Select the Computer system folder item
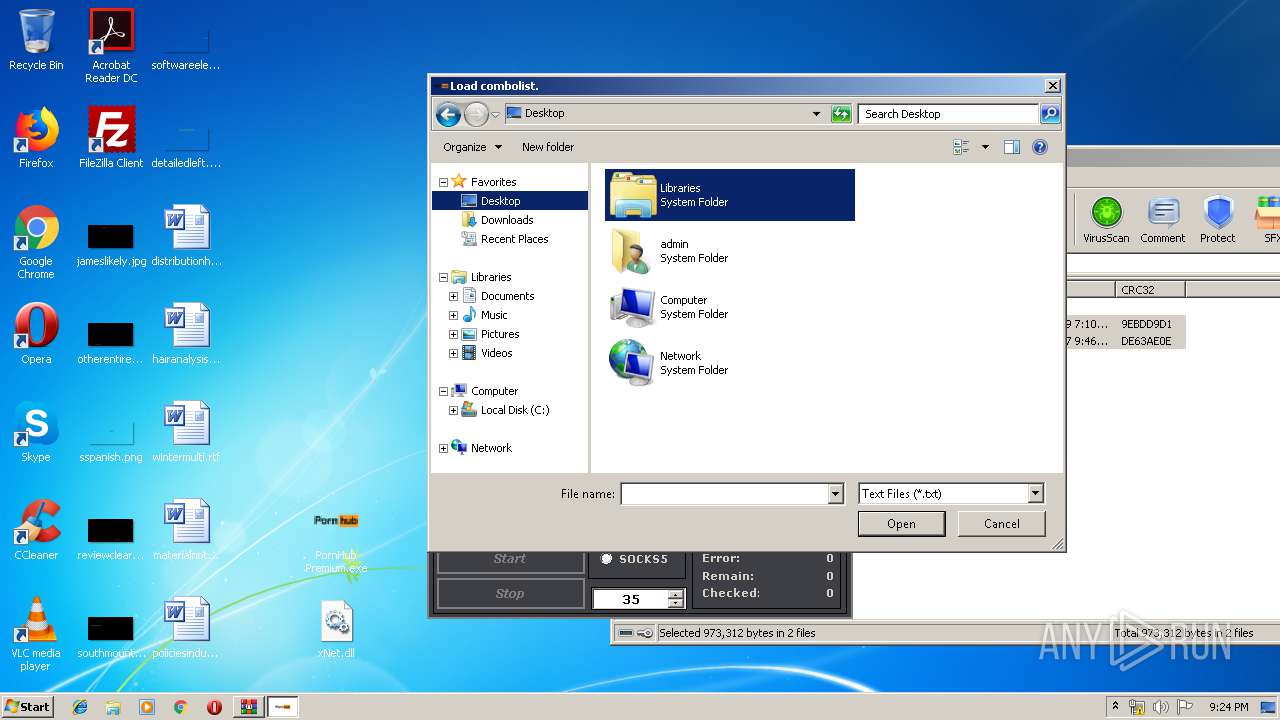Image resolution: width=1280 pixels, height=720 pixels. click(x=730, y=307)
